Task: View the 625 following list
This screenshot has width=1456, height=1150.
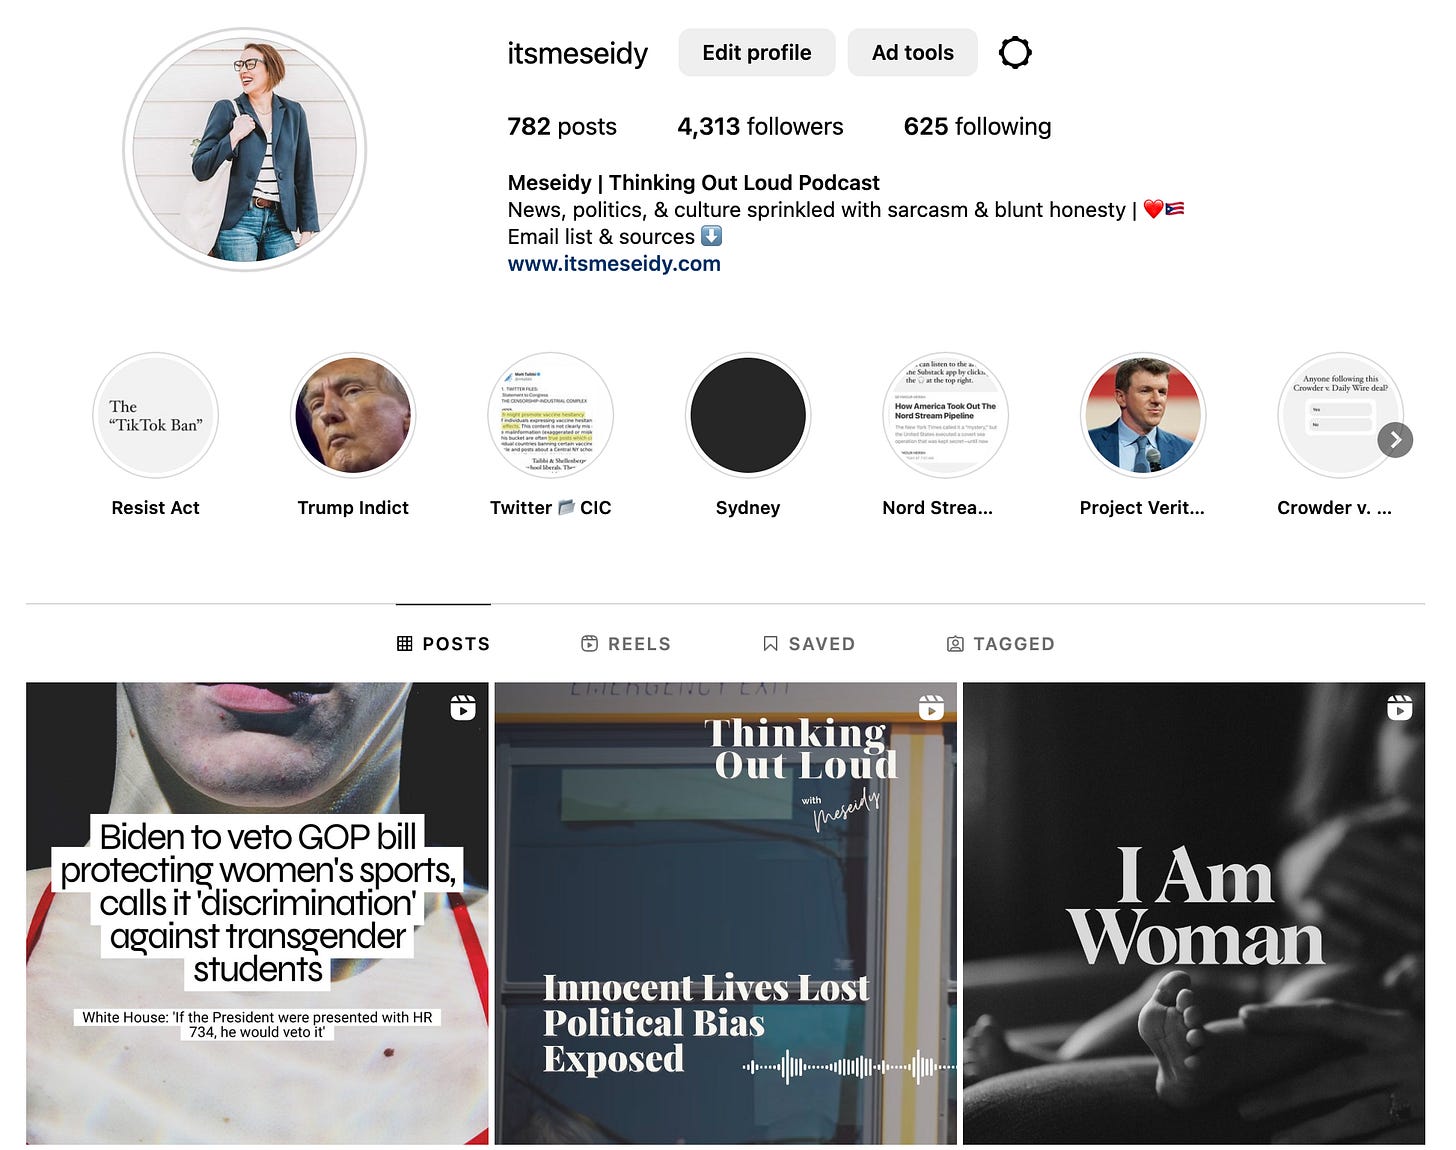Action: pos(977,127)
